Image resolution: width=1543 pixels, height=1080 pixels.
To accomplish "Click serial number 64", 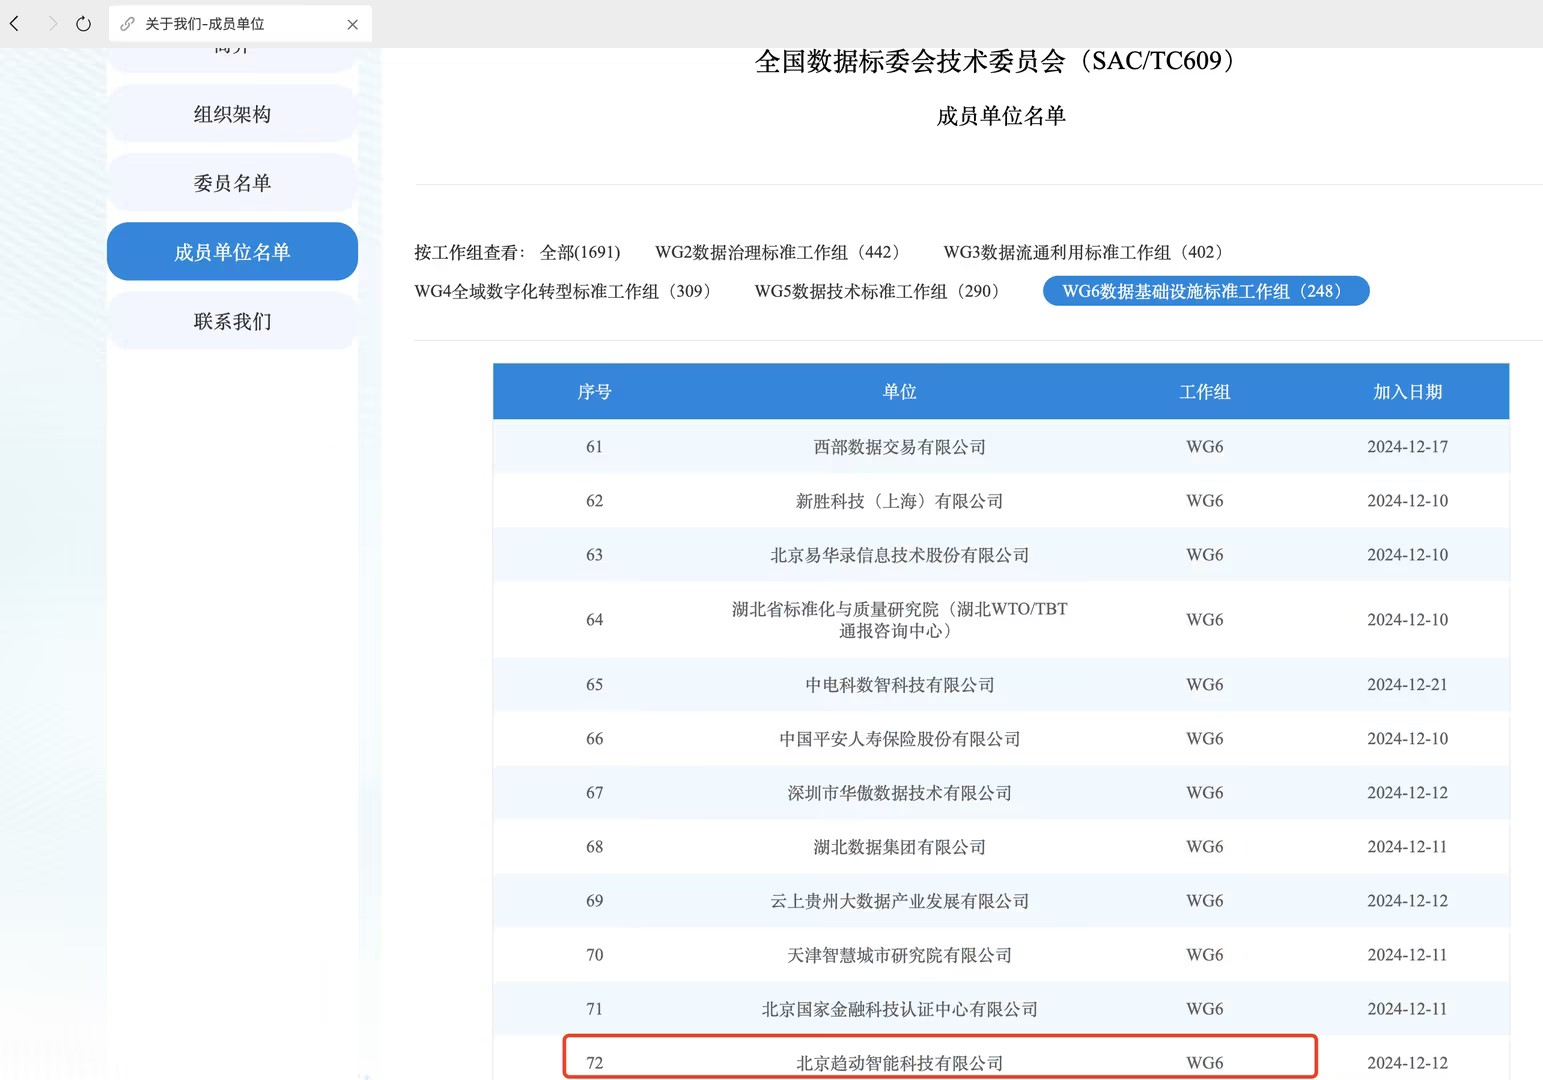I will [594, 620].
